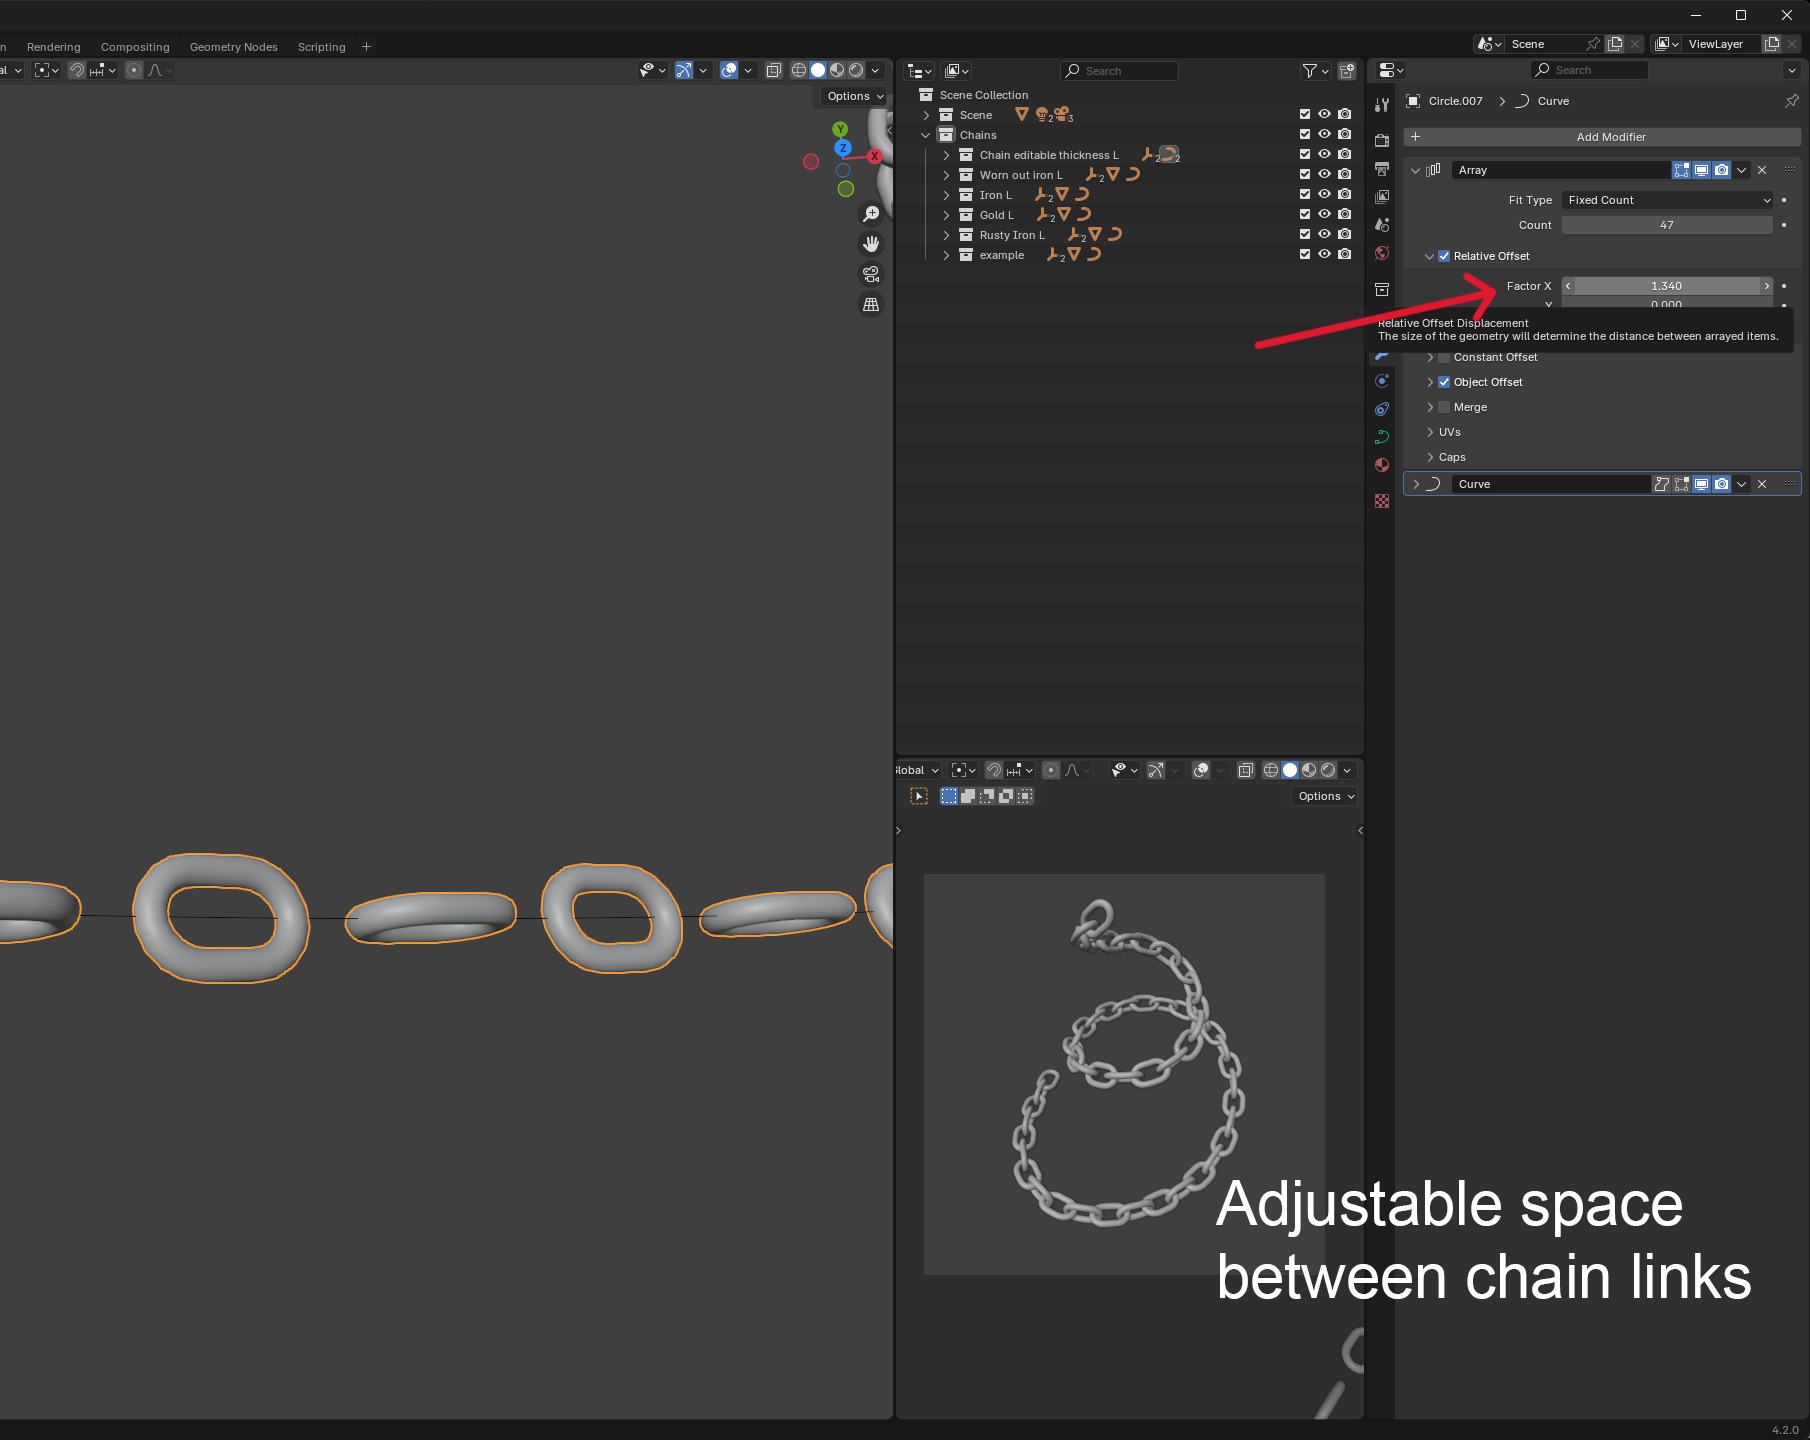The height and width of the screenshot is (1440, 1810).
Task: Click the outliner Search field
Action: coord(1119,71)
